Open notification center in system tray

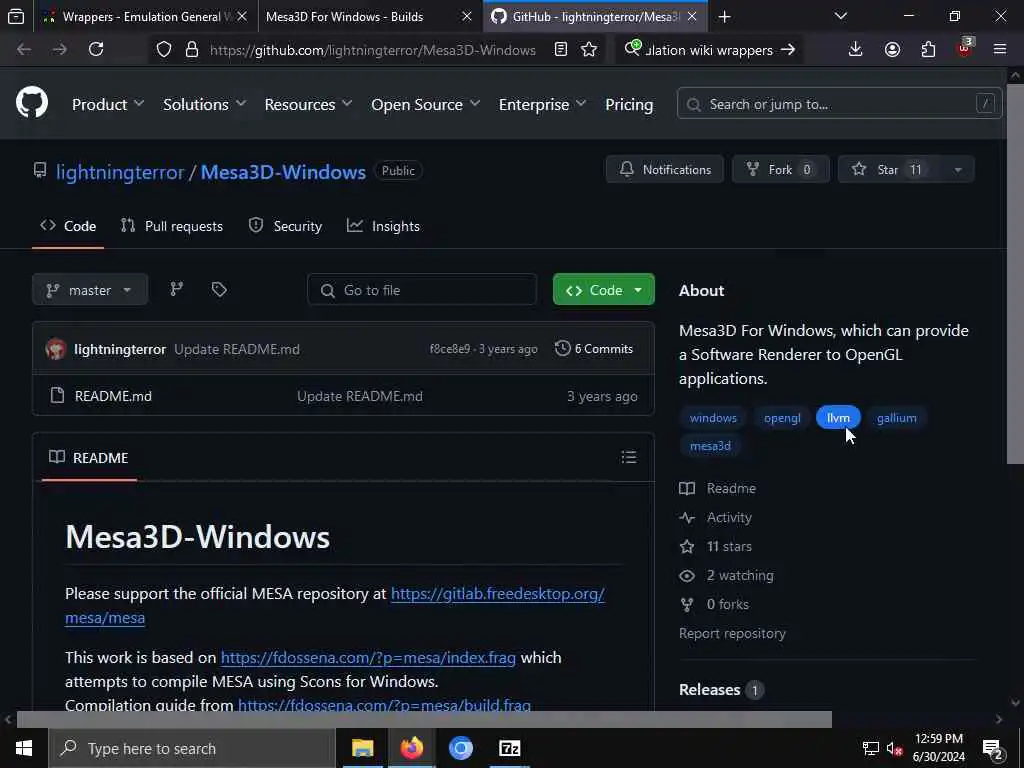[993, 749]
